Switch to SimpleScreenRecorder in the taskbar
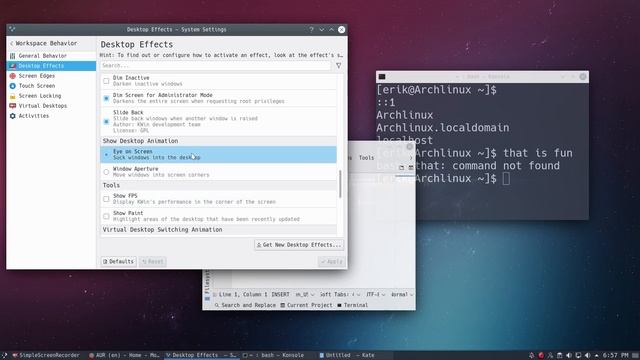This screenshot has height=360, width=640. pyautogui.click(x=46, y=356)
